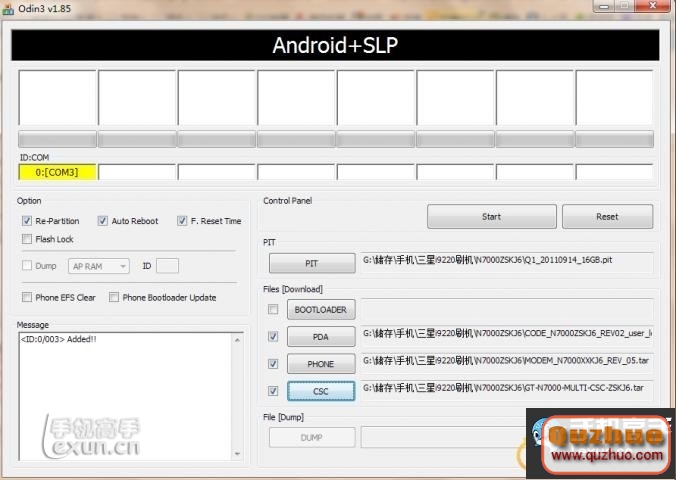This screenshot has height=480, width=676.
Task: Open the AP RAM dropdown
Action: 99,266
